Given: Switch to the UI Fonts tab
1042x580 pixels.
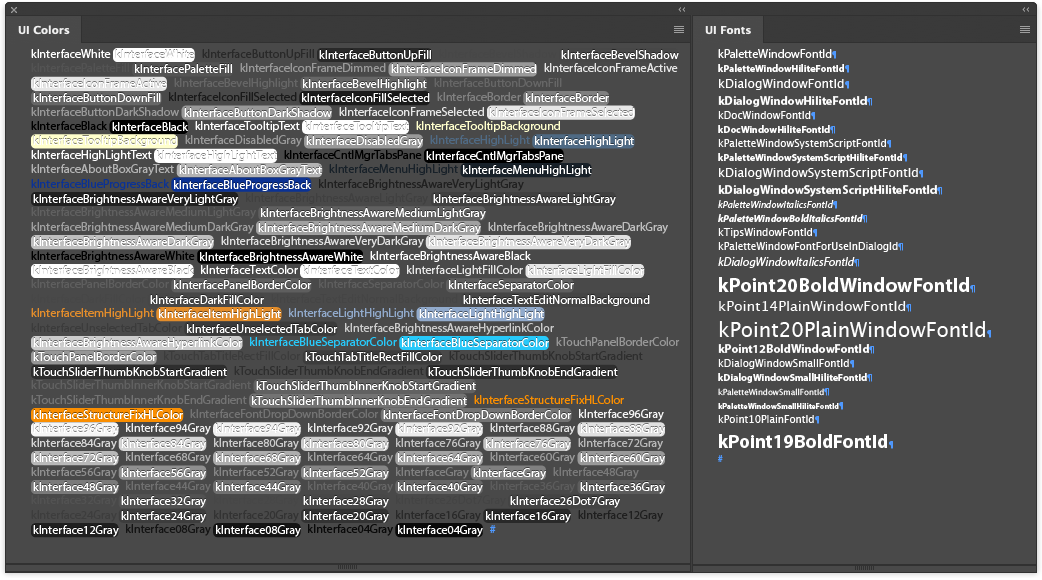Looking at the screenshot, I should point(727,30).
